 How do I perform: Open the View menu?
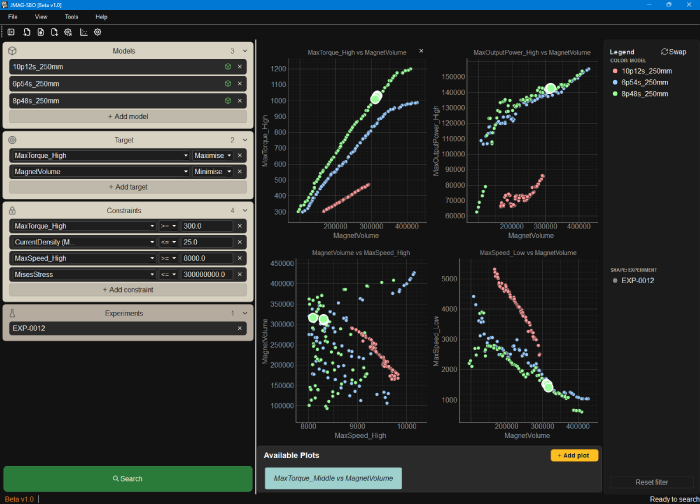pyautogui.click(x=41, y=17)
